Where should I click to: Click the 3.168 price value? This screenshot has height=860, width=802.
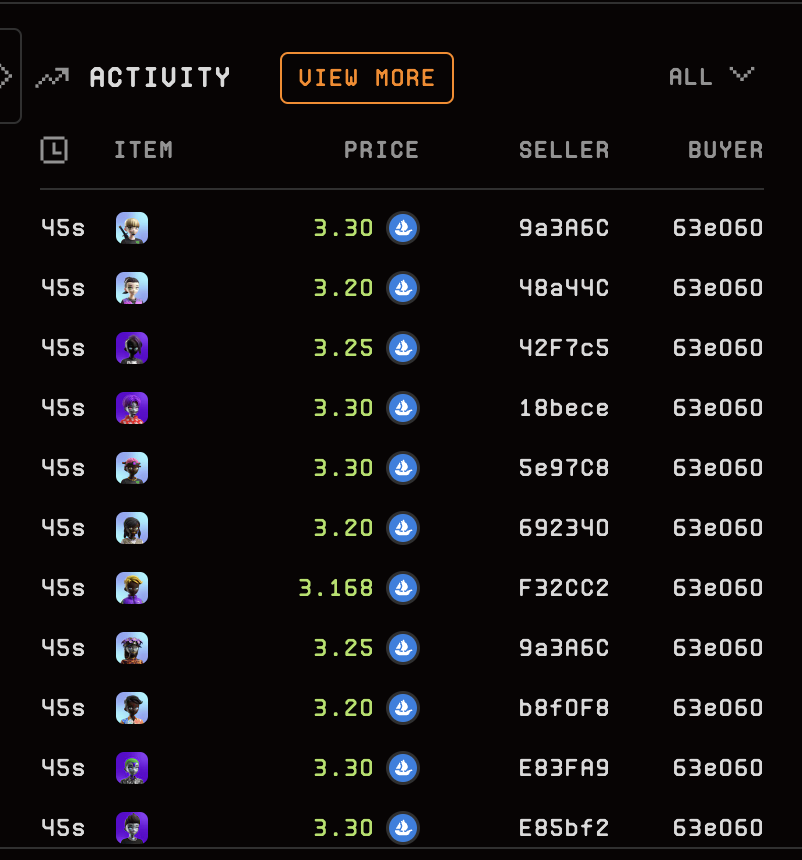coord(336,588)
